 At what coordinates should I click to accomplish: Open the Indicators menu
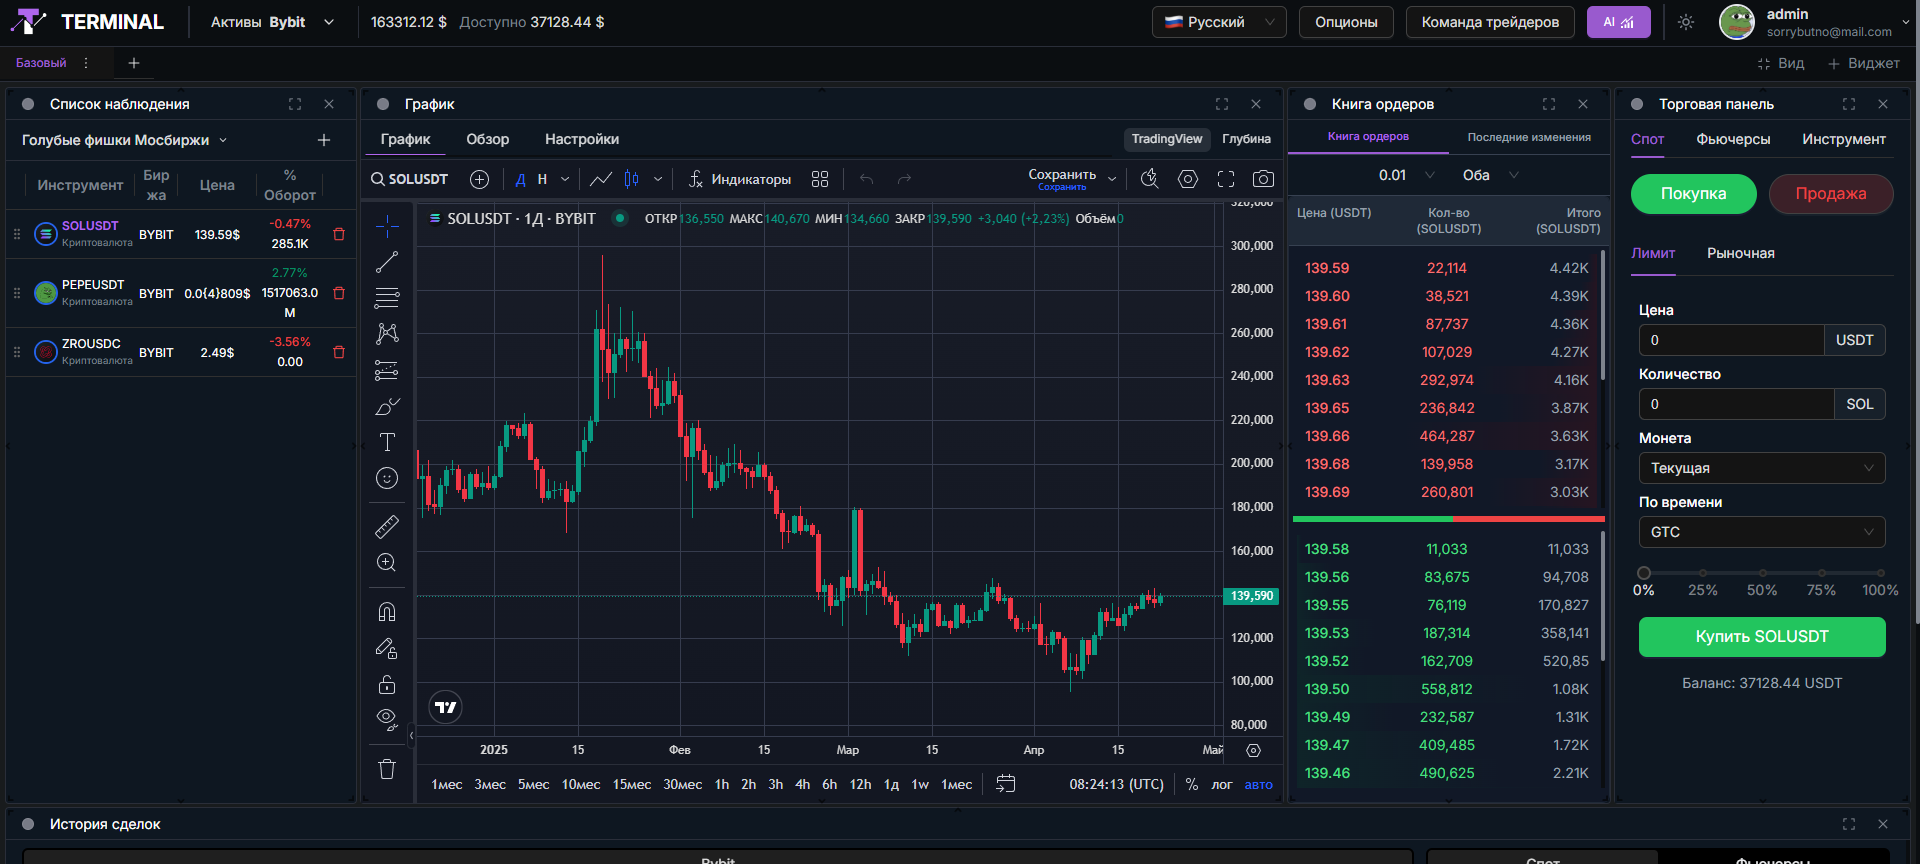pyautogui.click(x=740, y=179)
